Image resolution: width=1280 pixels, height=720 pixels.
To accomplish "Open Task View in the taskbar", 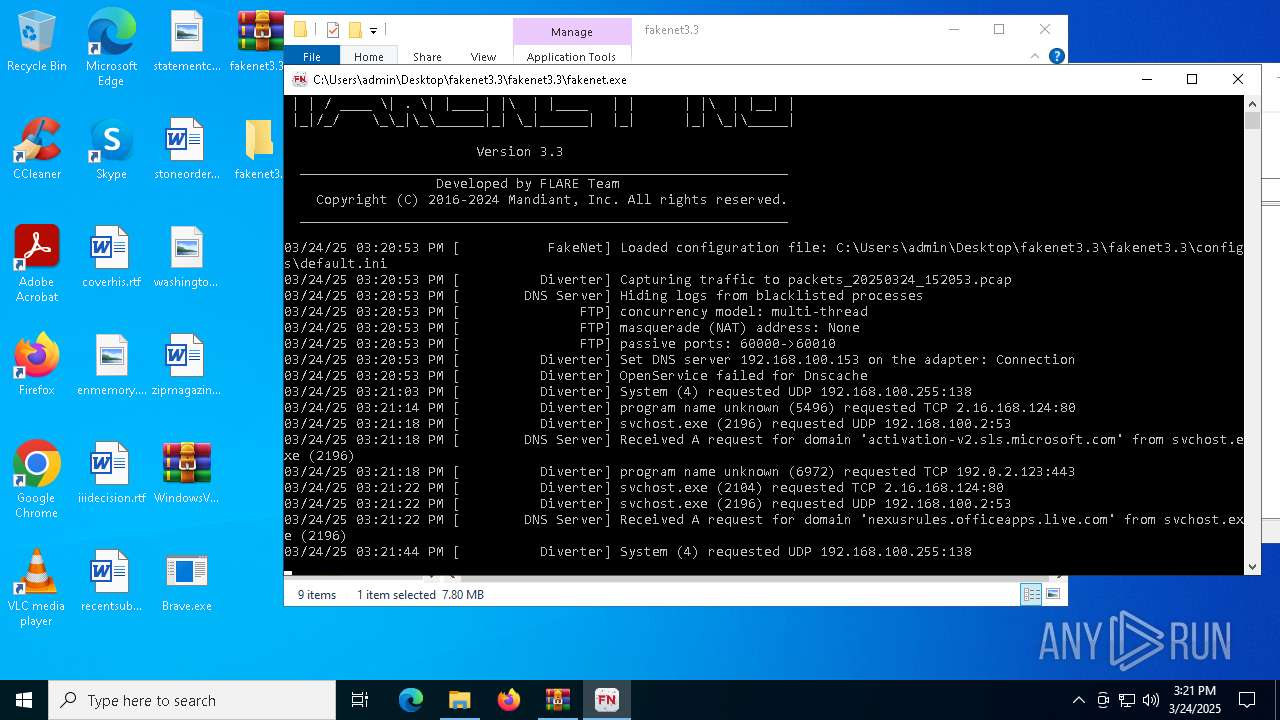I will click(360, 700).
